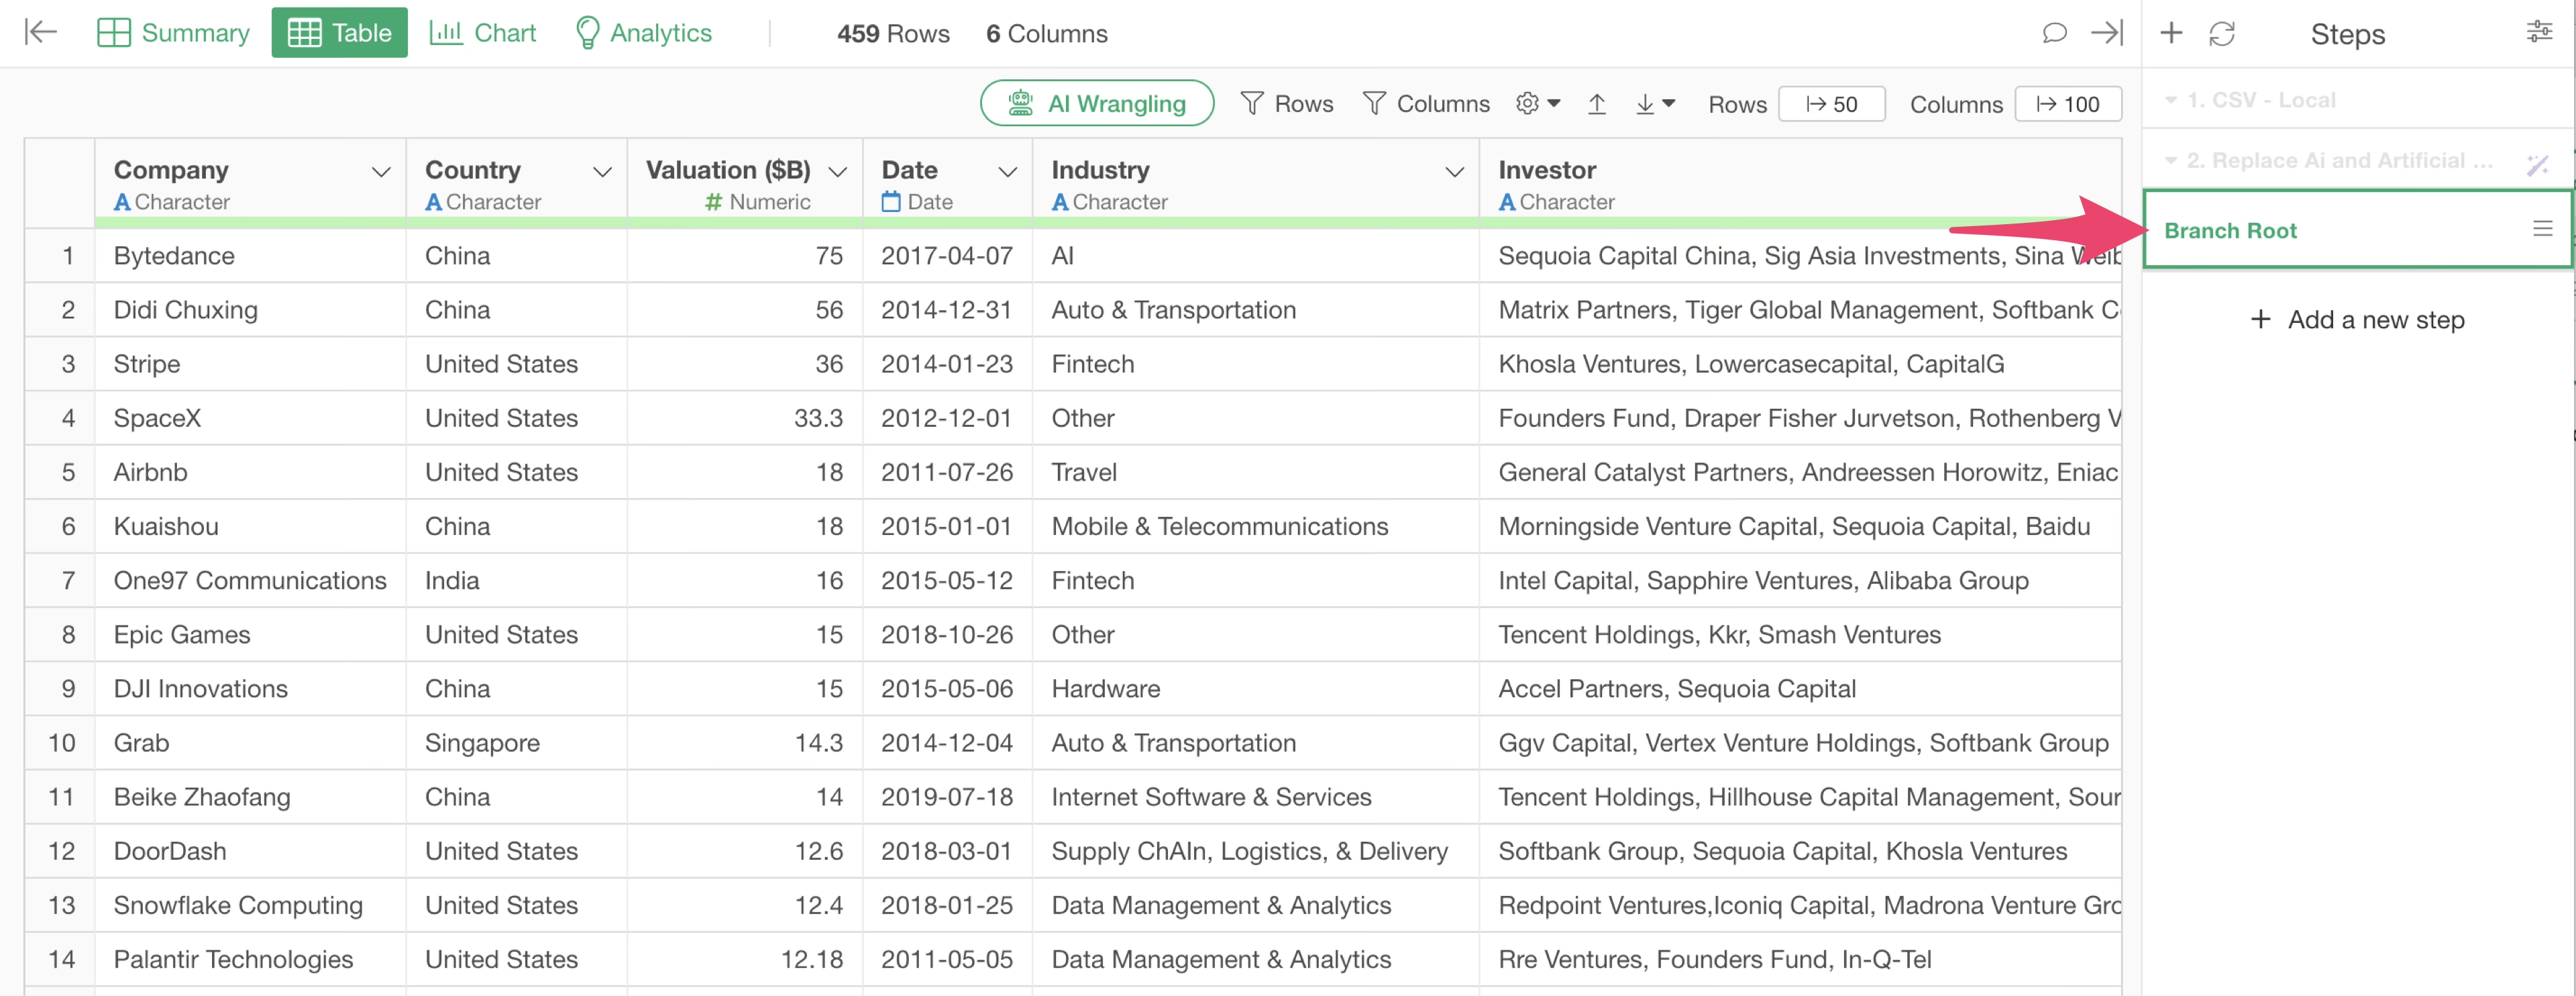
Task: Select row number 12 header
Action: pos(60,851)
